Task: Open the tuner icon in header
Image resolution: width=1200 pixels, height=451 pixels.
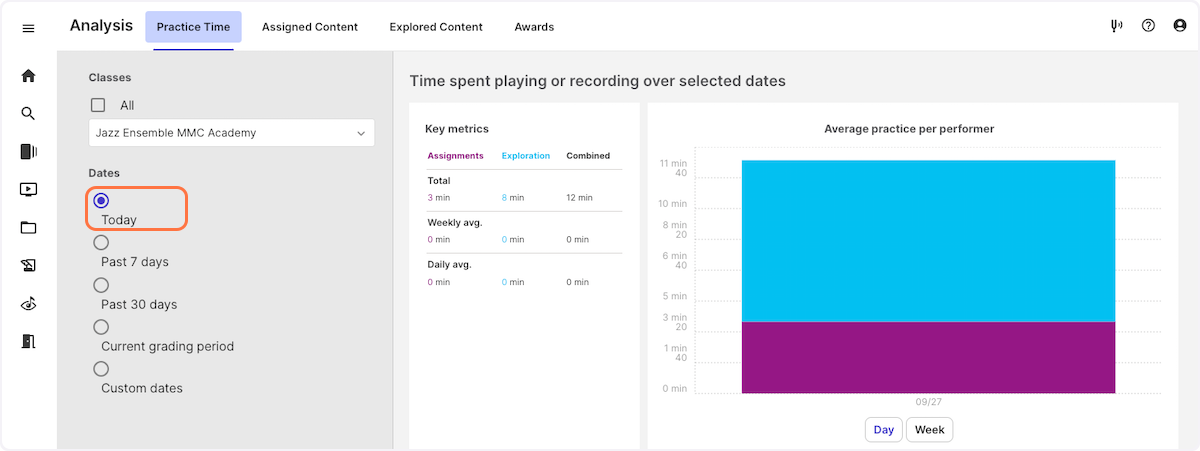Action: click(1117, 27)
